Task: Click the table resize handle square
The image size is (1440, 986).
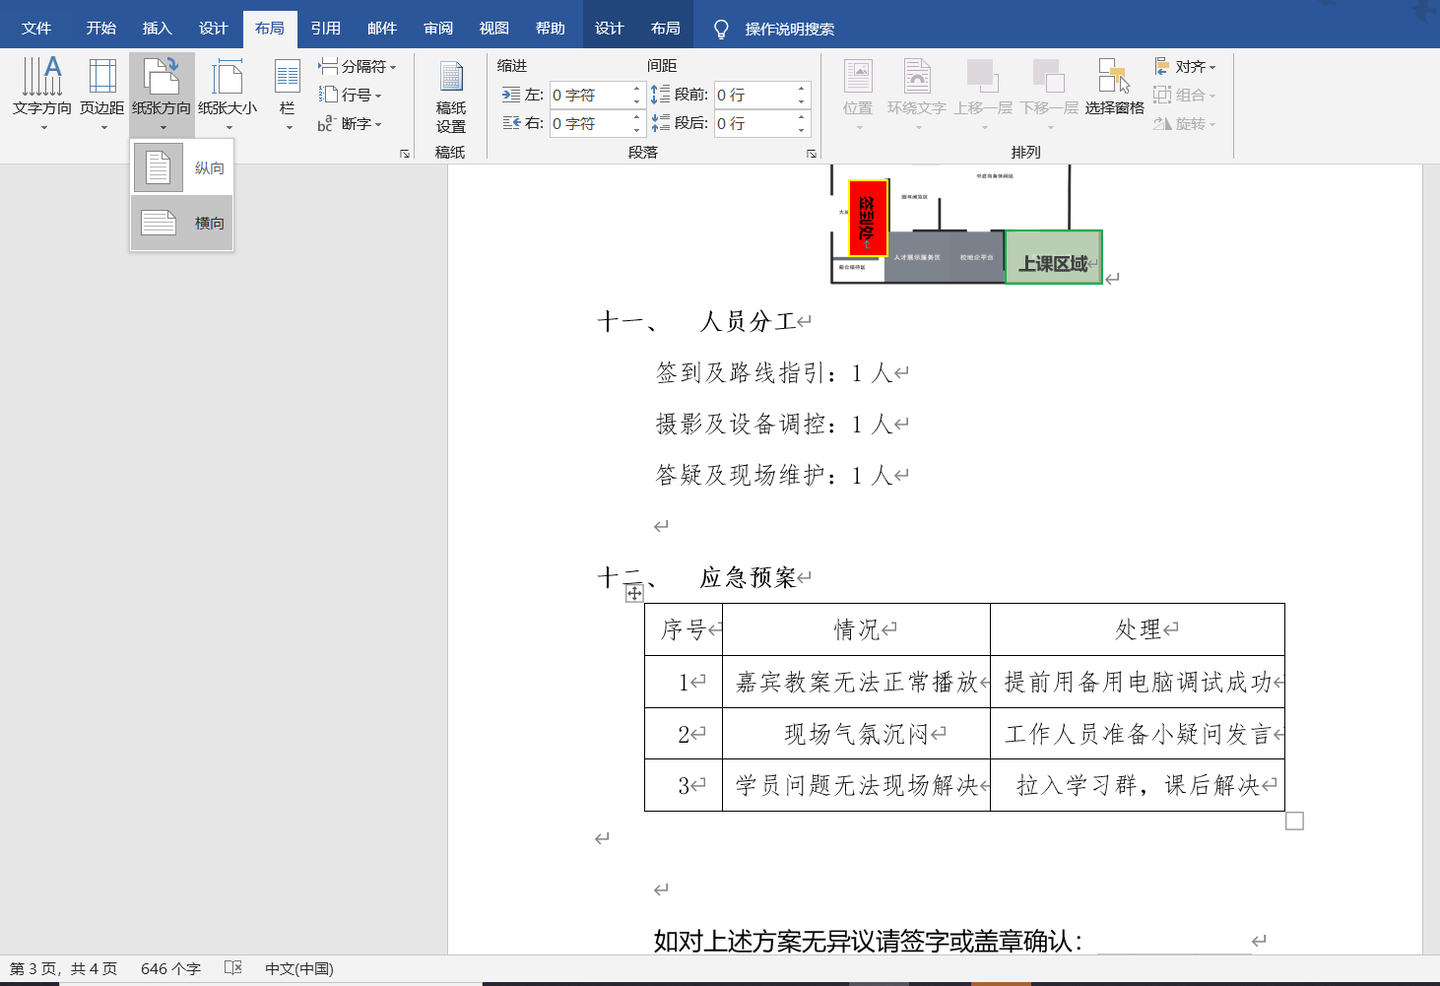Action: point(1294,821)
